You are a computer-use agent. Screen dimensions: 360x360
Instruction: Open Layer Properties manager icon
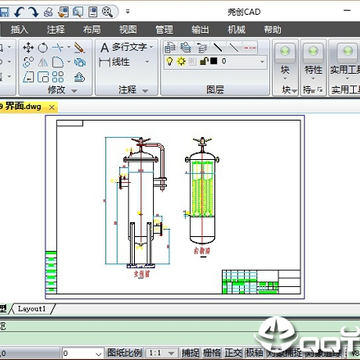pyautogui.click(x=170, y=47)
